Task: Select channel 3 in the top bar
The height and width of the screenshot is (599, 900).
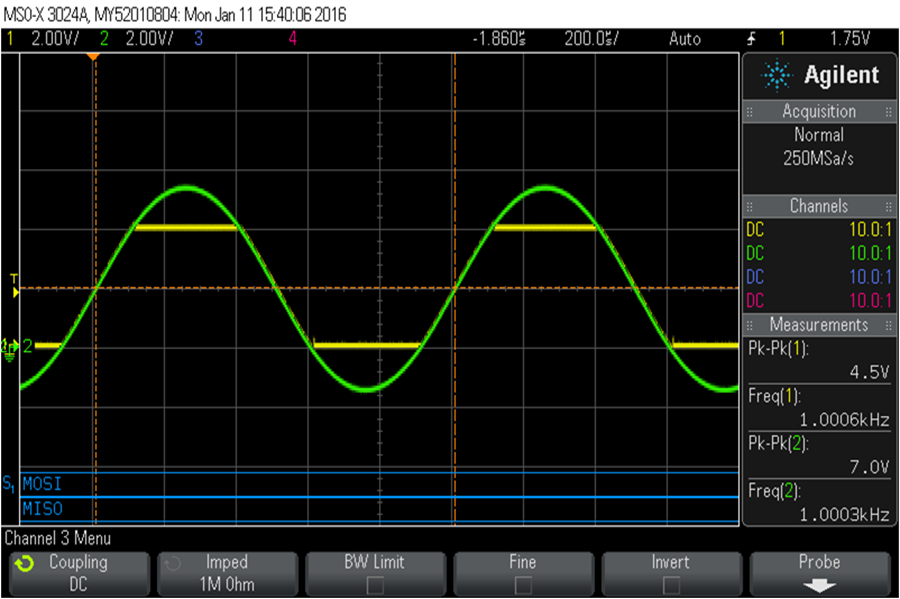Action: [x=199, y=39]
